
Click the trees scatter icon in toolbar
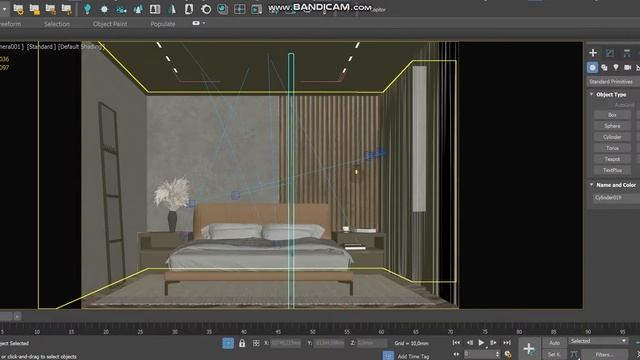coord(138,9)
